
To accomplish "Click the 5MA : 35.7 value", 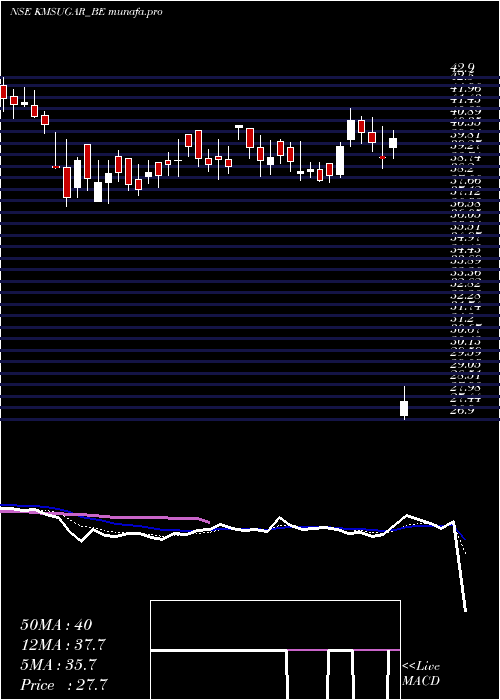I will coord(58,665).
